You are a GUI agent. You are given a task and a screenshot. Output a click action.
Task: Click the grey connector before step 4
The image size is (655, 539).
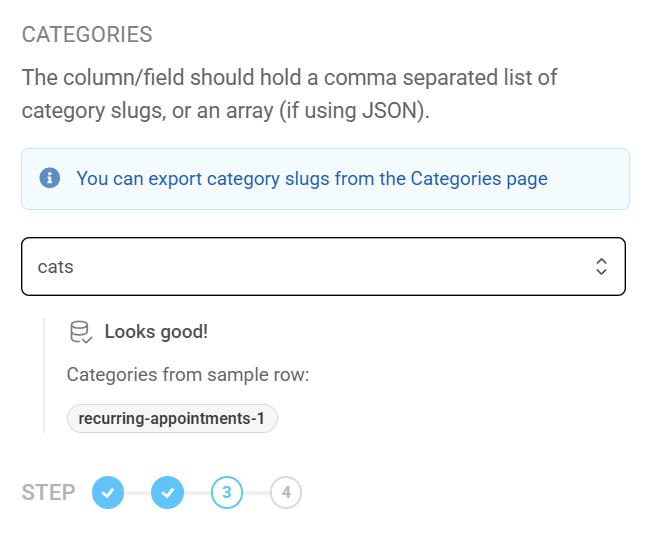point(257,492)
